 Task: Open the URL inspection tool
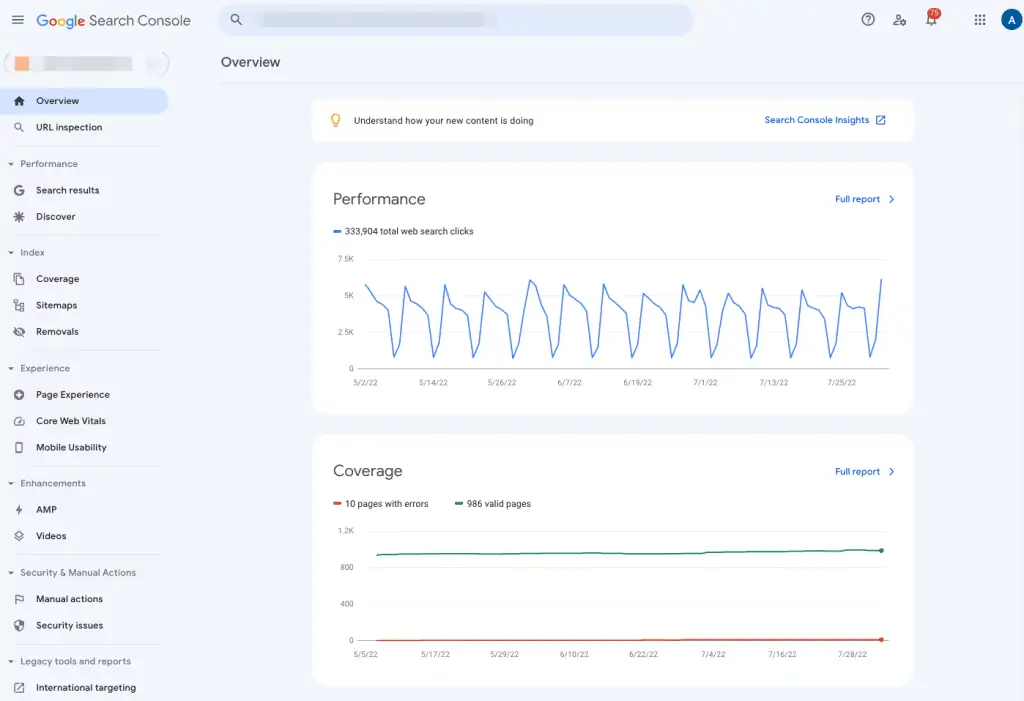[70, 127]
